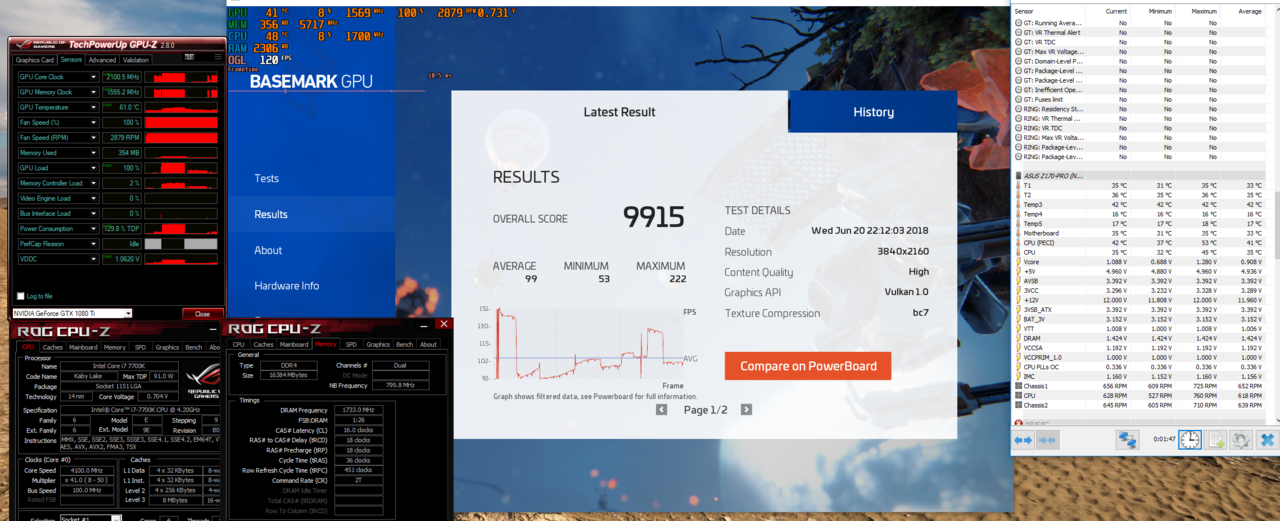Click ASUS Z170-PRO sensor group icon

[1018, 176]
